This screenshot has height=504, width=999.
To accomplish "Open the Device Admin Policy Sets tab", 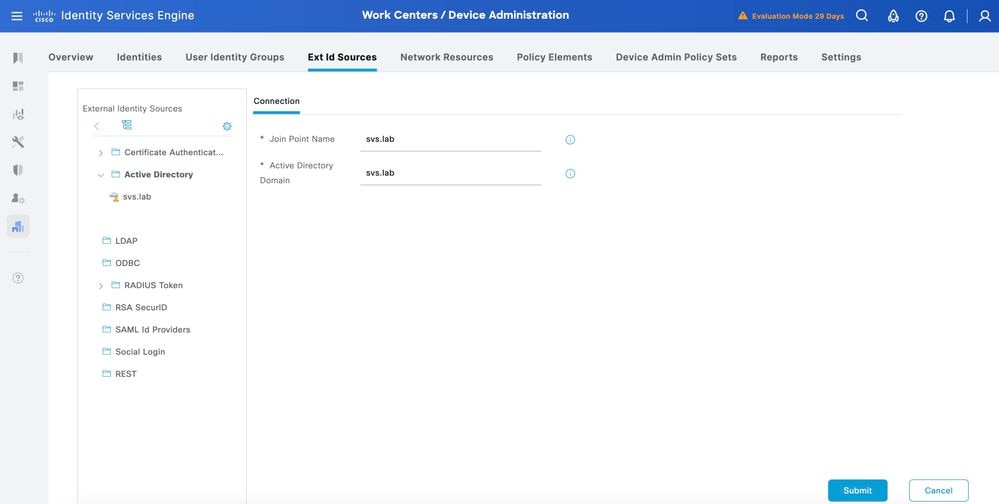I will (676, 57).
